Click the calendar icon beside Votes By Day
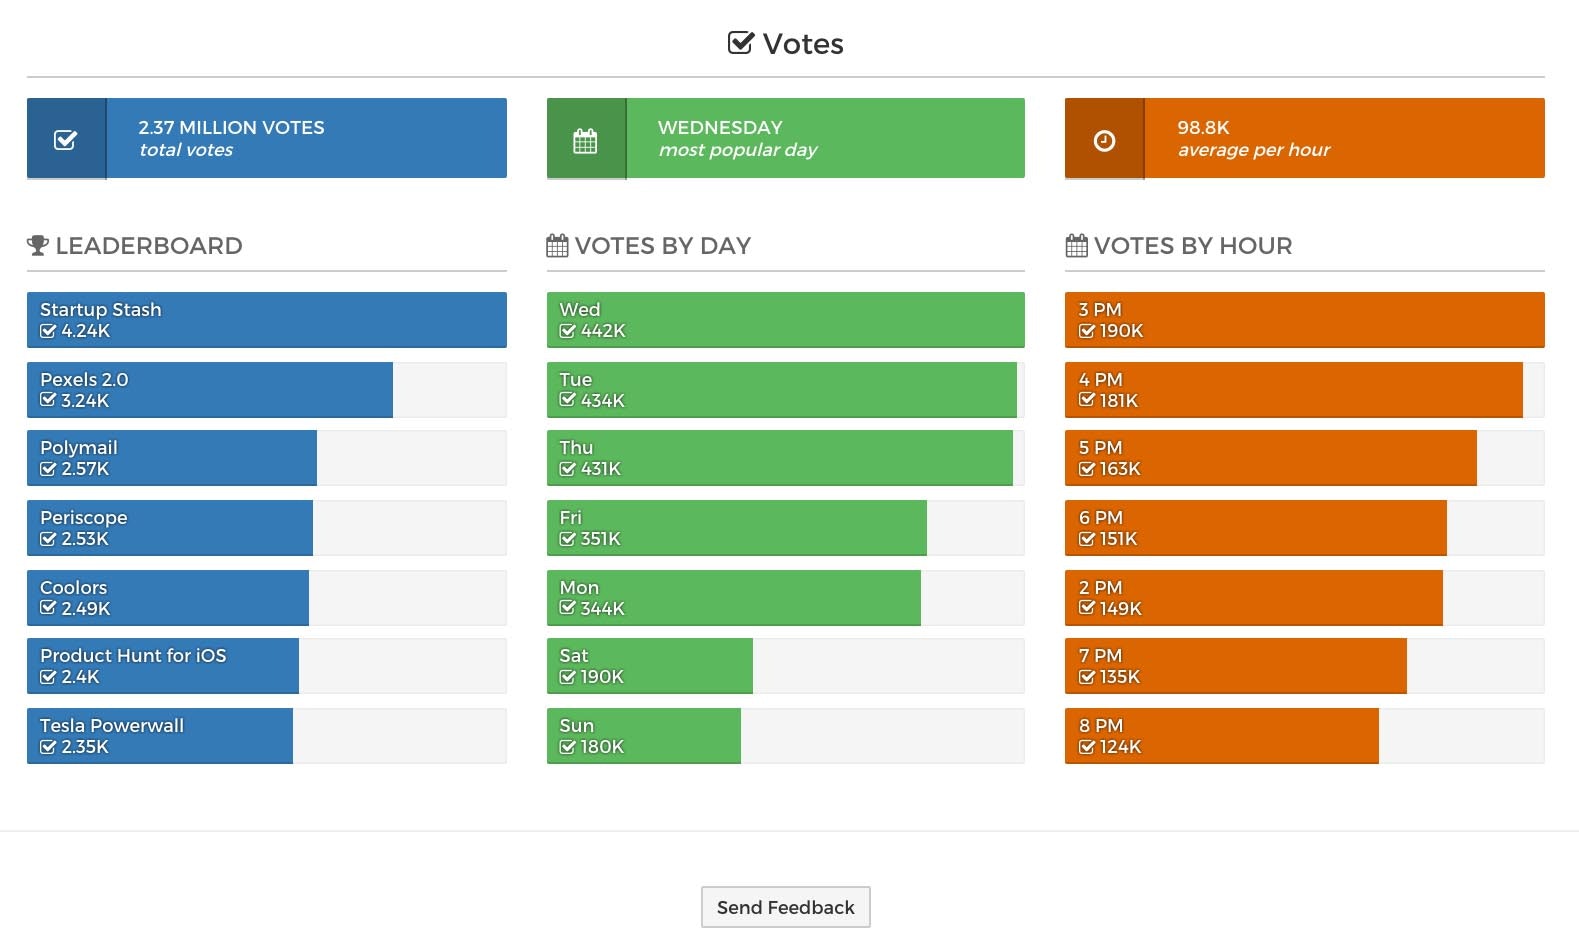The height and width of the screenshot is (948, 1579). point(556,244)
